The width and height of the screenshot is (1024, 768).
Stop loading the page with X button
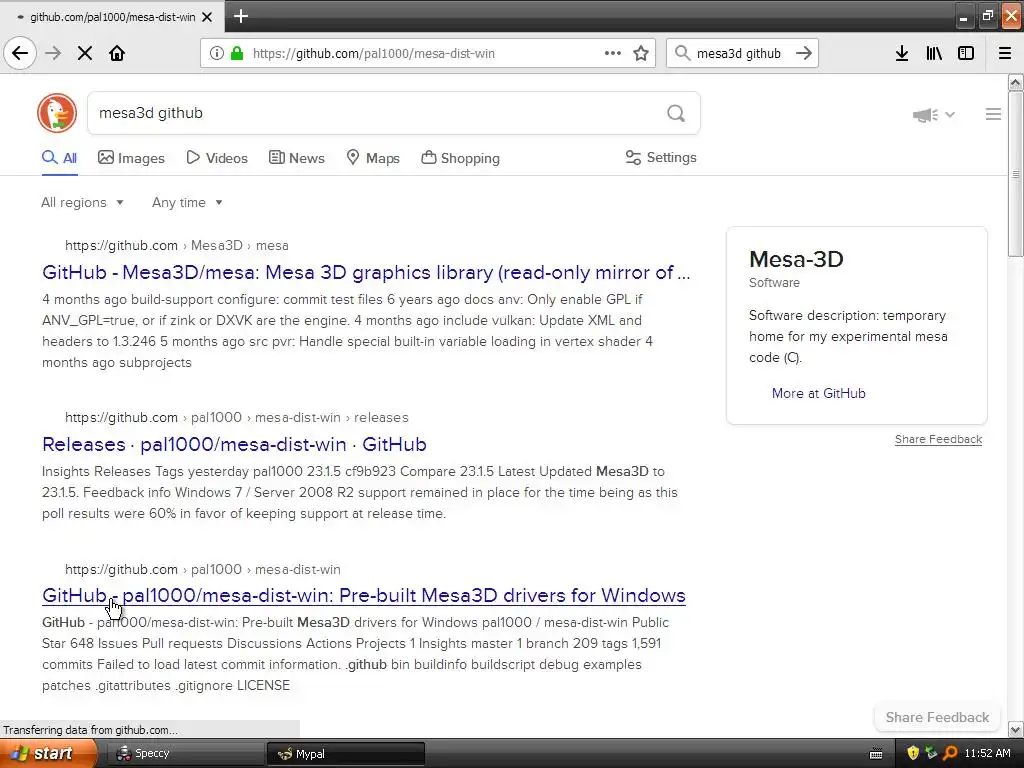point(84,53)
